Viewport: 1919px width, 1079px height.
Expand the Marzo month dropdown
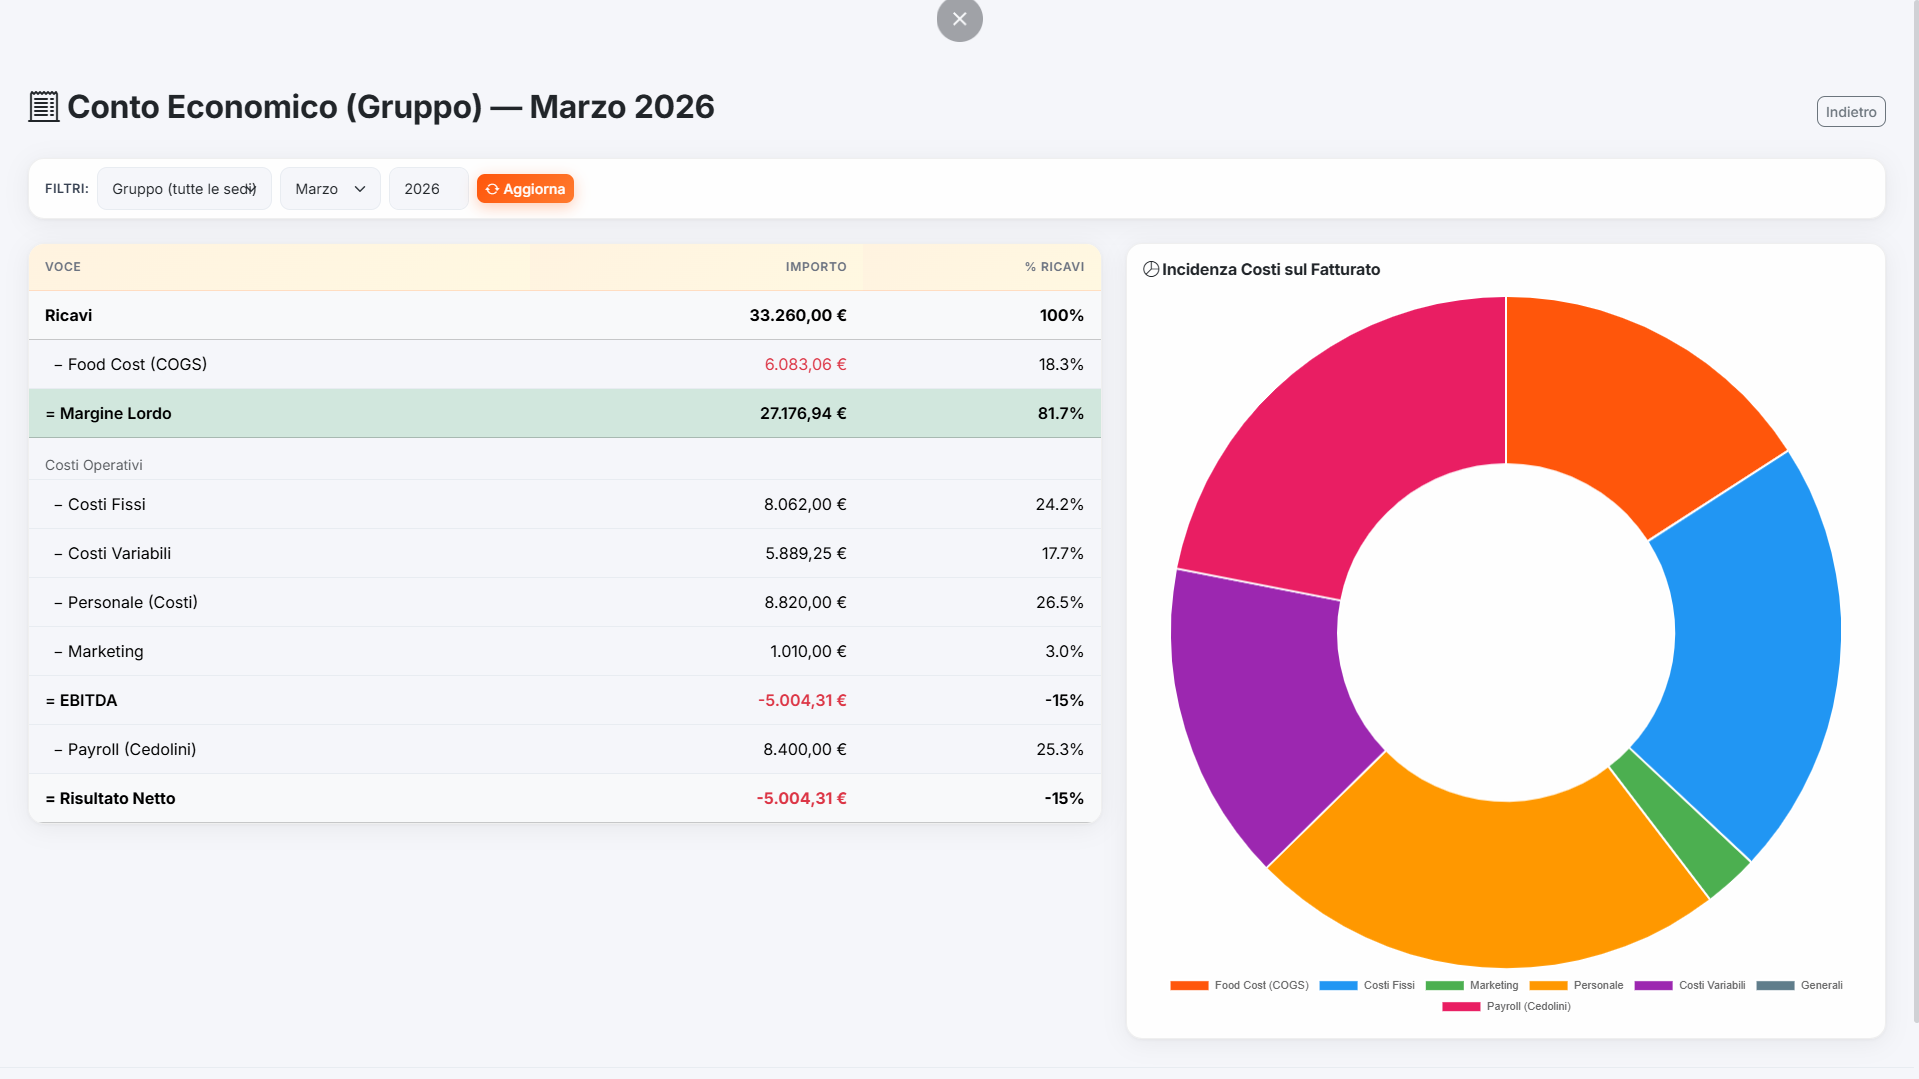tap(330, 189)
